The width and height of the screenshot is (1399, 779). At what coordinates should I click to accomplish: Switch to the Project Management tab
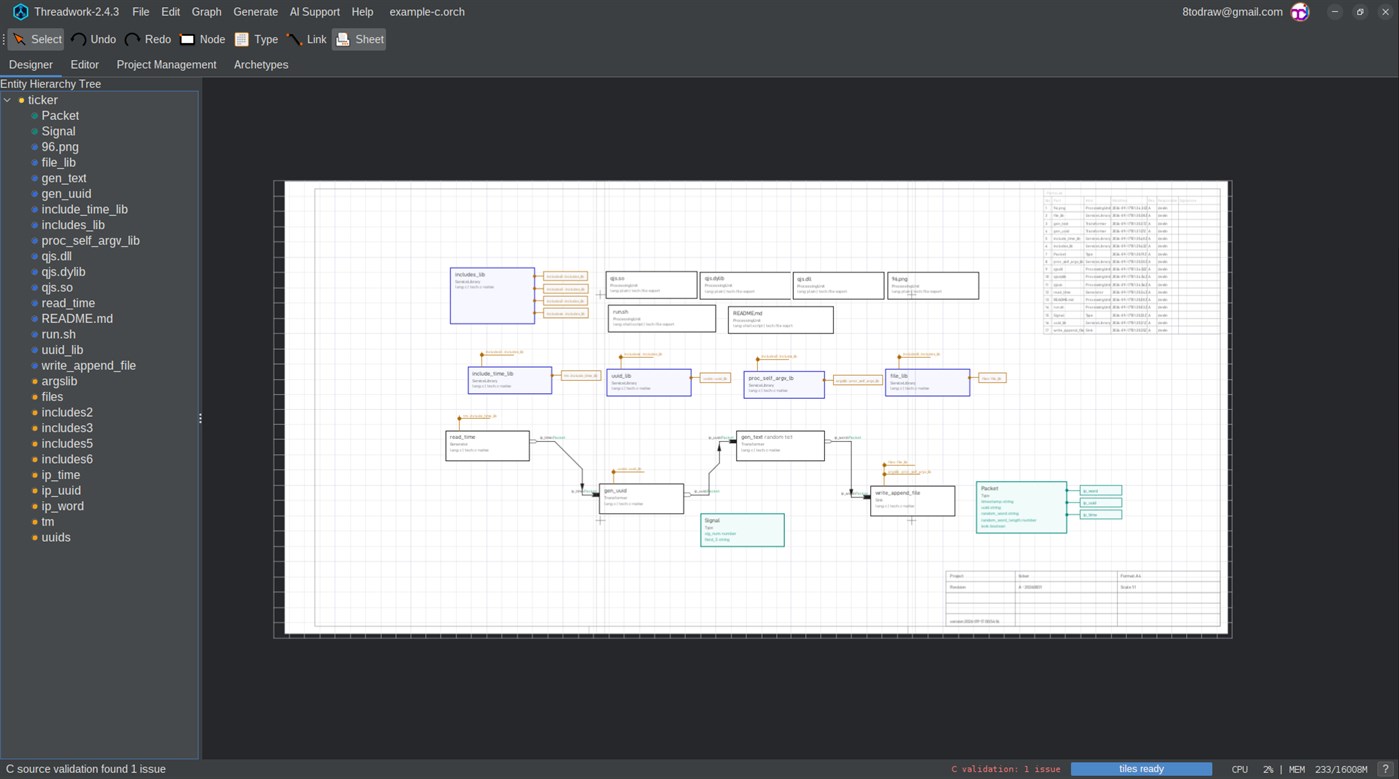(166, 65)
